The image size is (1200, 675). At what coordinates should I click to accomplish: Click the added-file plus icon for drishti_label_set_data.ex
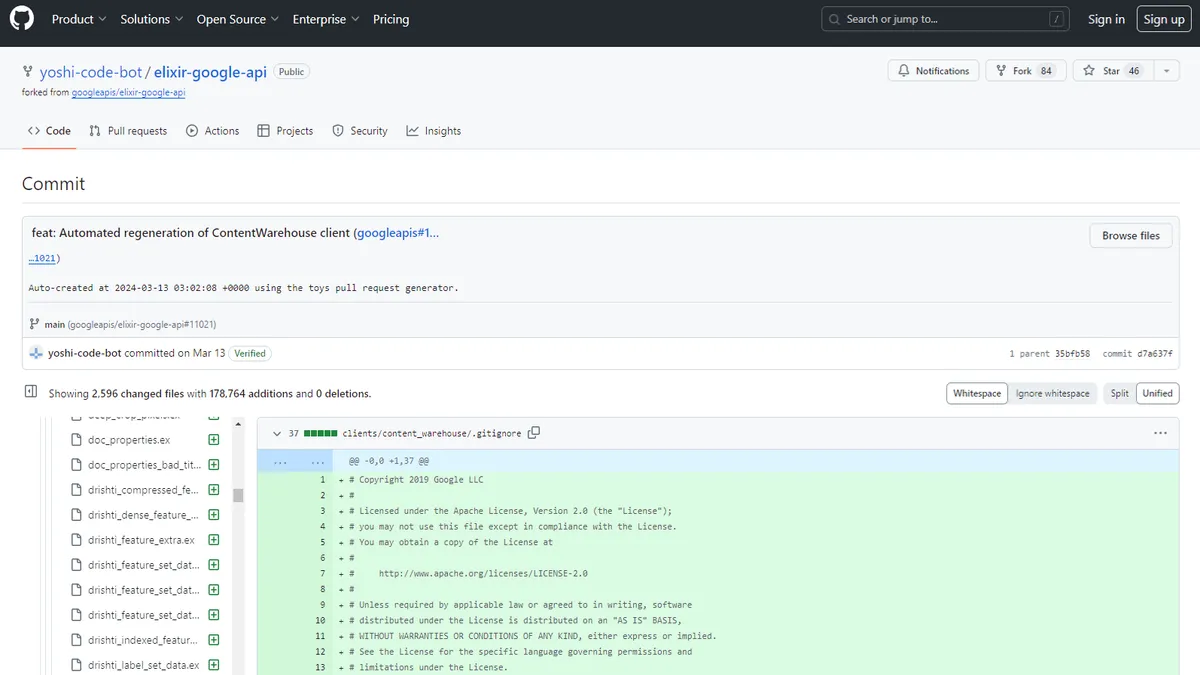point(214,665)
